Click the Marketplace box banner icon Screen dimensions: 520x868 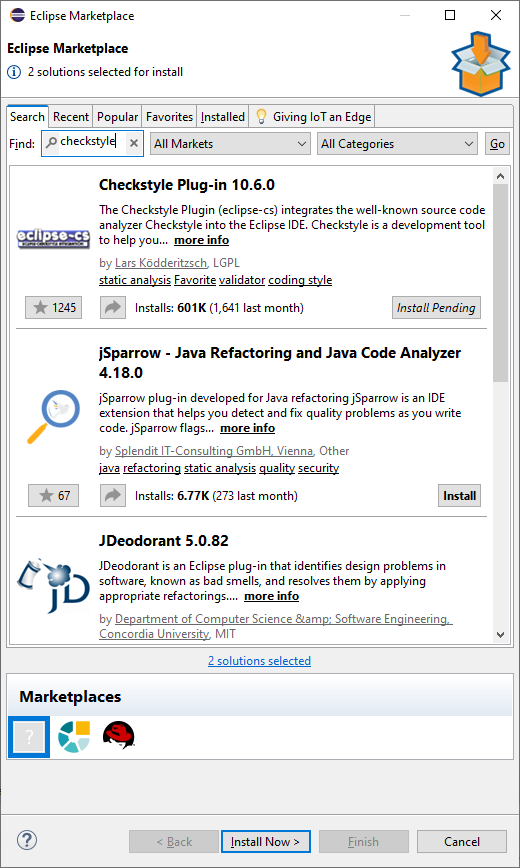point(480,64)
